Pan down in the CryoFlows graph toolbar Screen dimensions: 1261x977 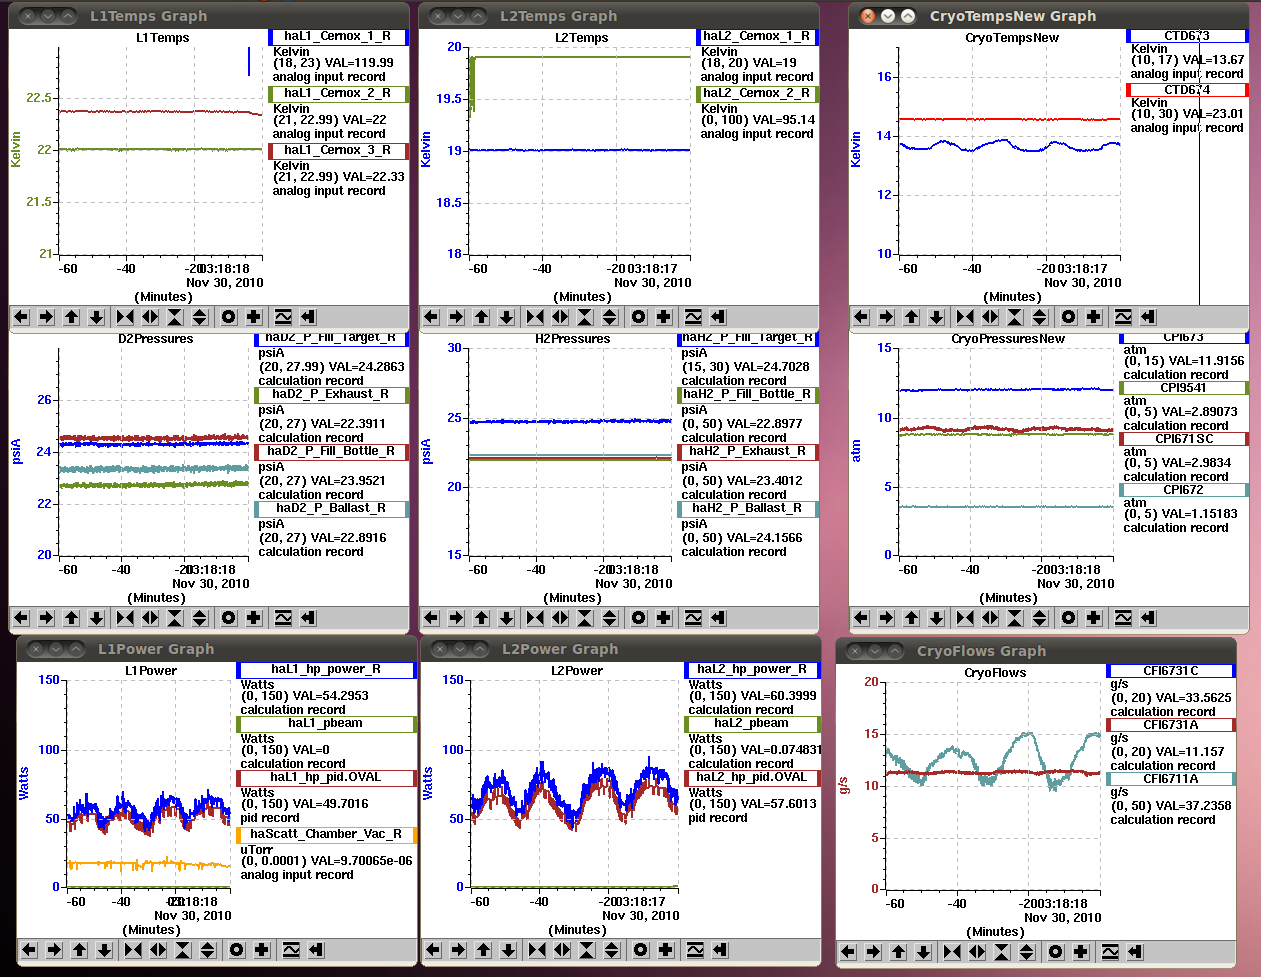click(x=923, y=952)
